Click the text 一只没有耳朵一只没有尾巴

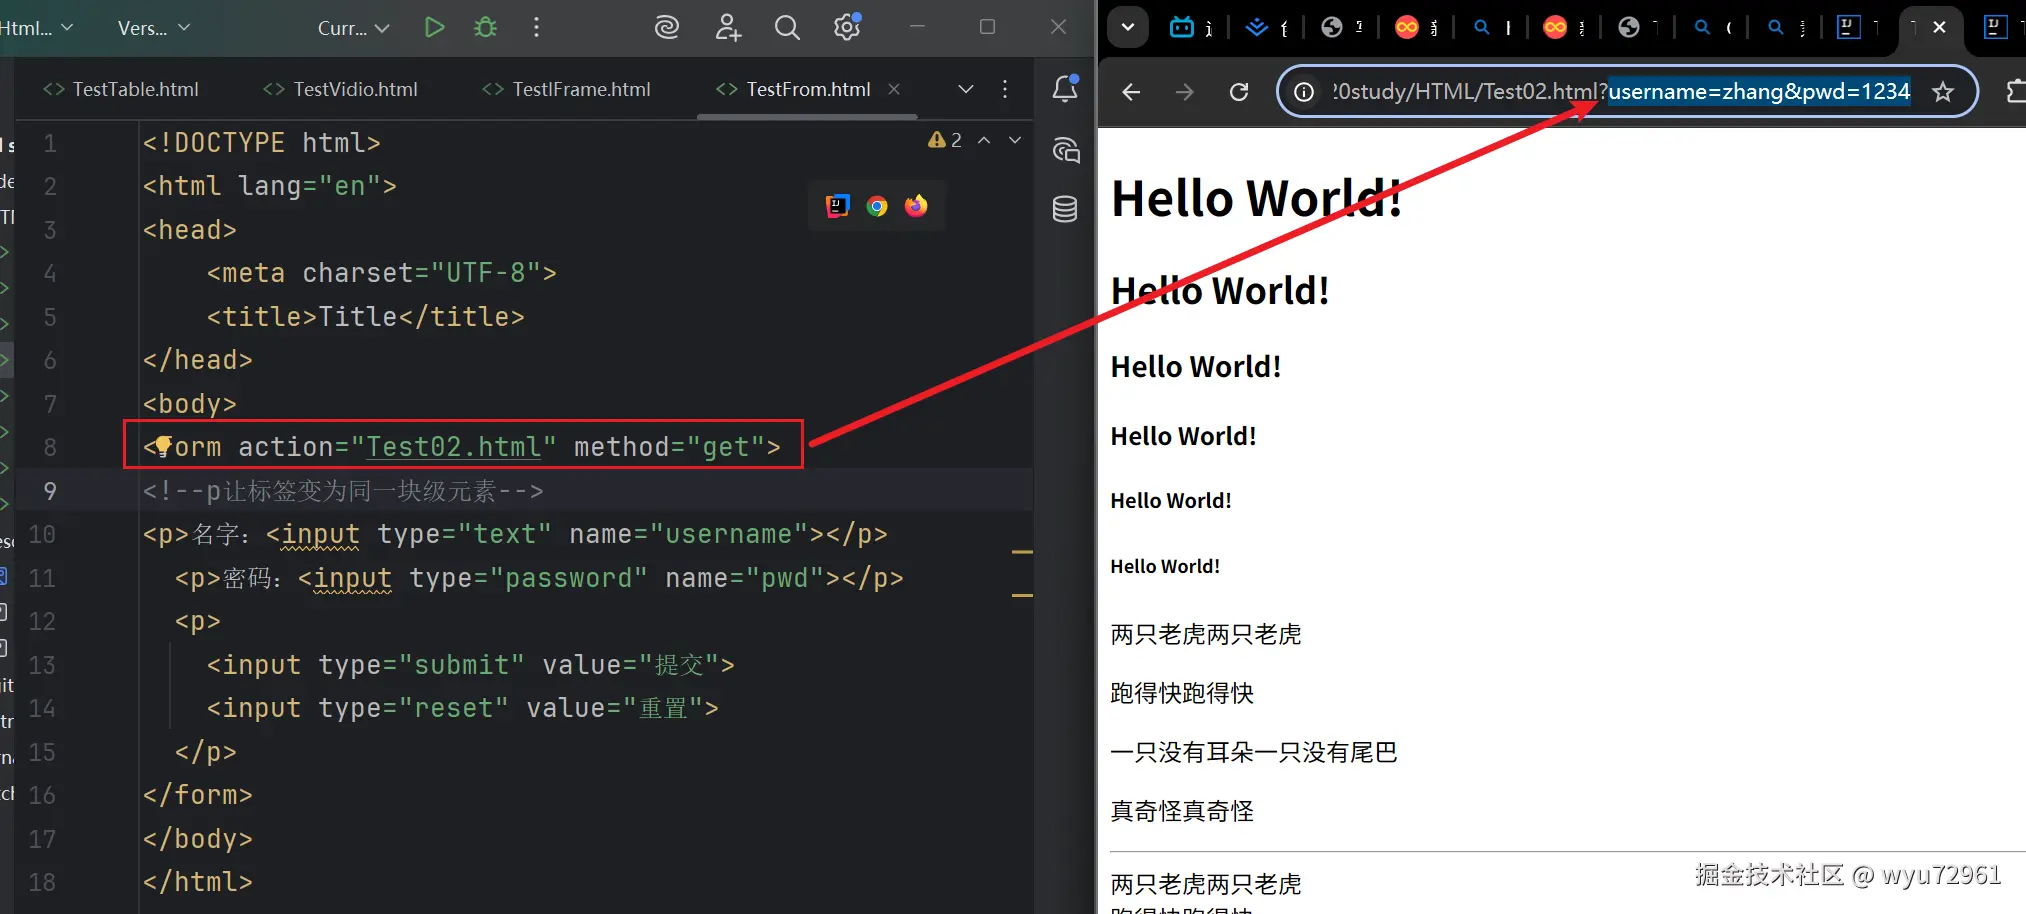pyautogui.click(x=1254, y=752)
